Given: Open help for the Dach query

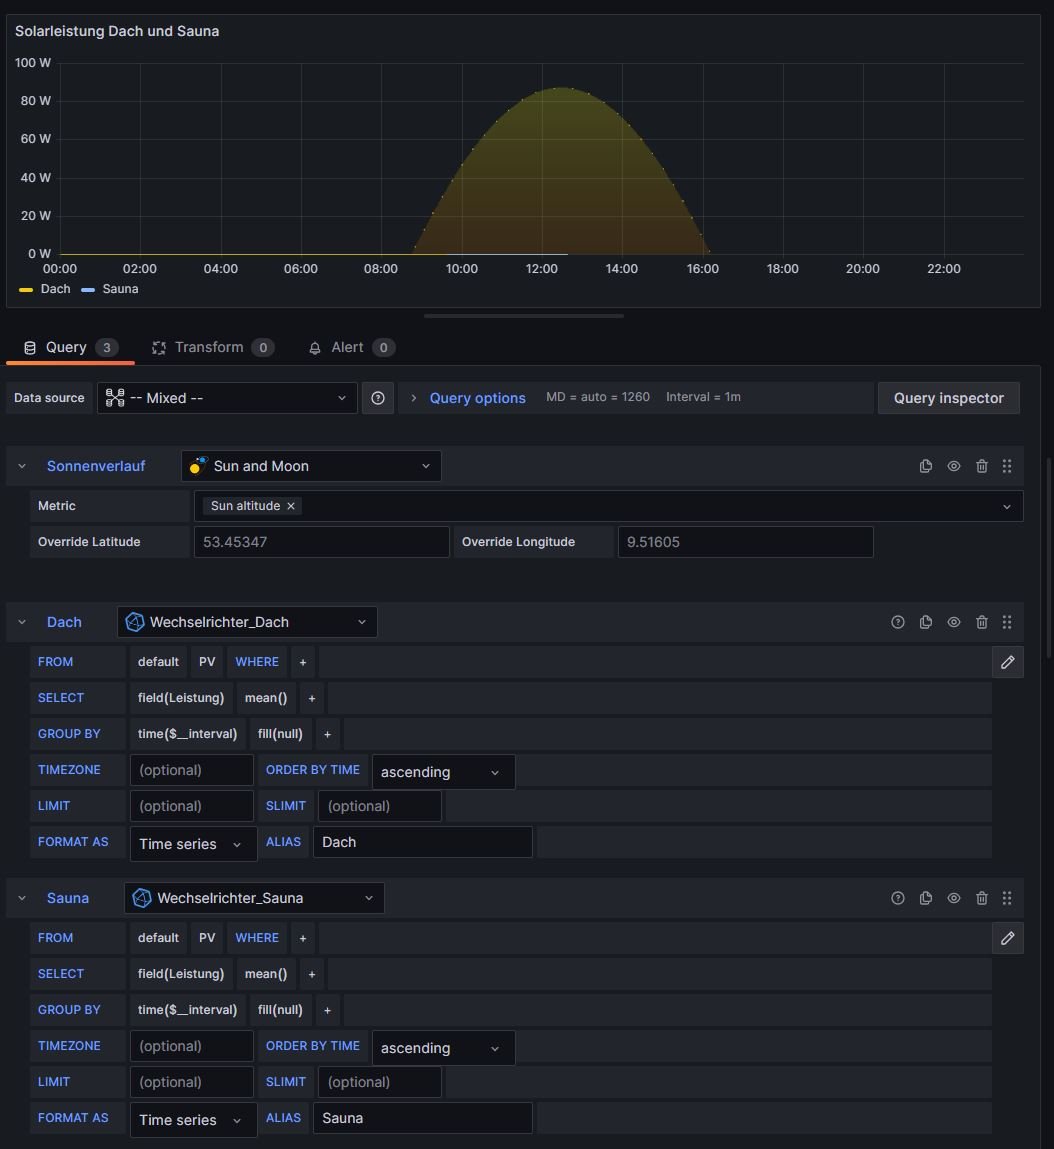Looking at the screenshot, I should point(898,622).
